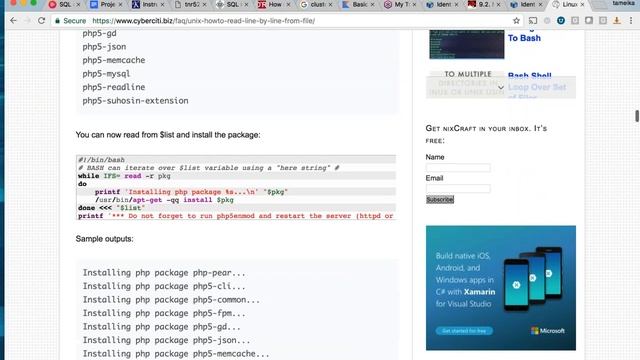Click the Xamarin Microsoft advertisement
This screenshot has height=360, width=640.
[x=501, y=288]
